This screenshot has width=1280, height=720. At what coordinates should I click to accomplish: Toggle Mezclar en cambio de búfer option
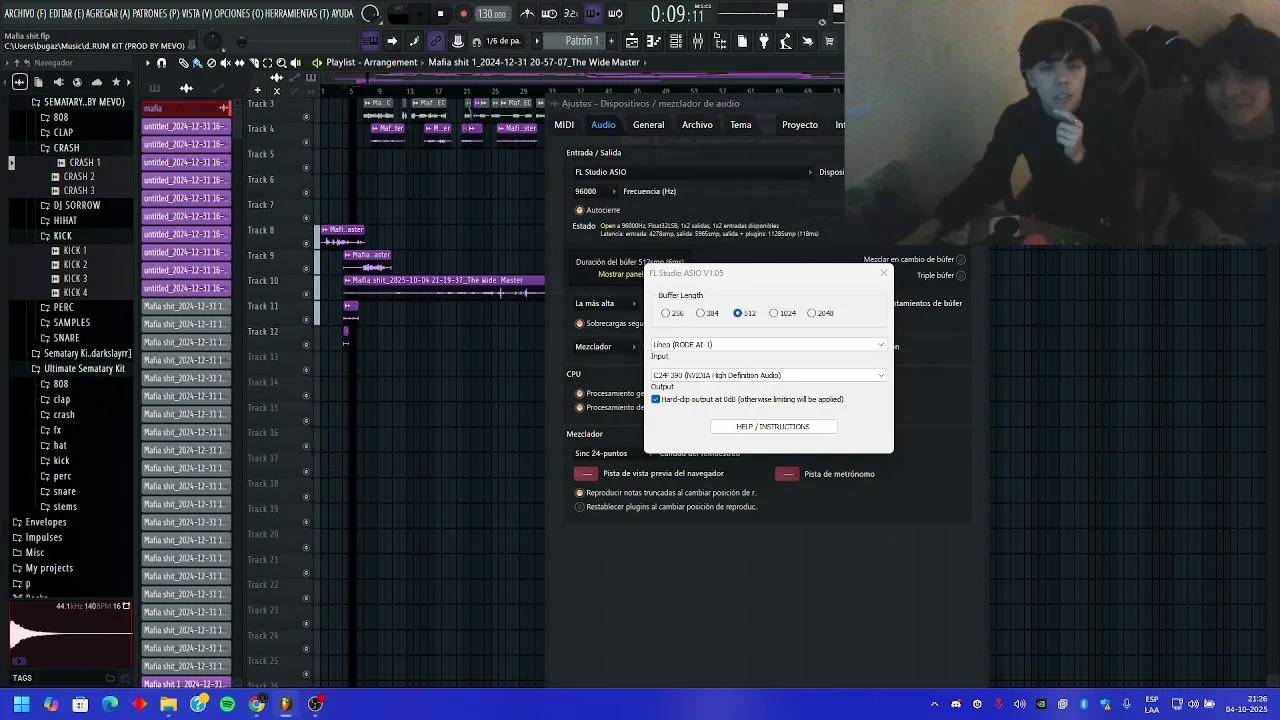coord(961,260)
